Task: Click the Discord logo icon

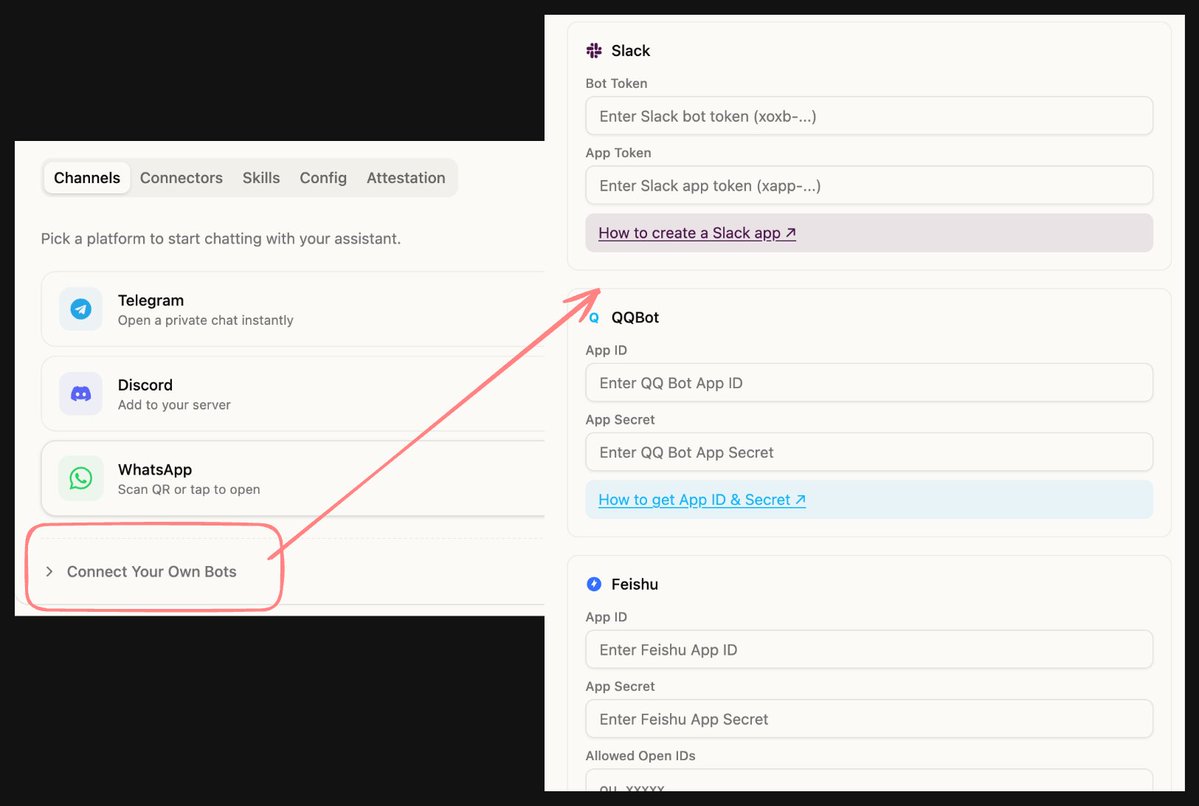Action: coord(81,394)
